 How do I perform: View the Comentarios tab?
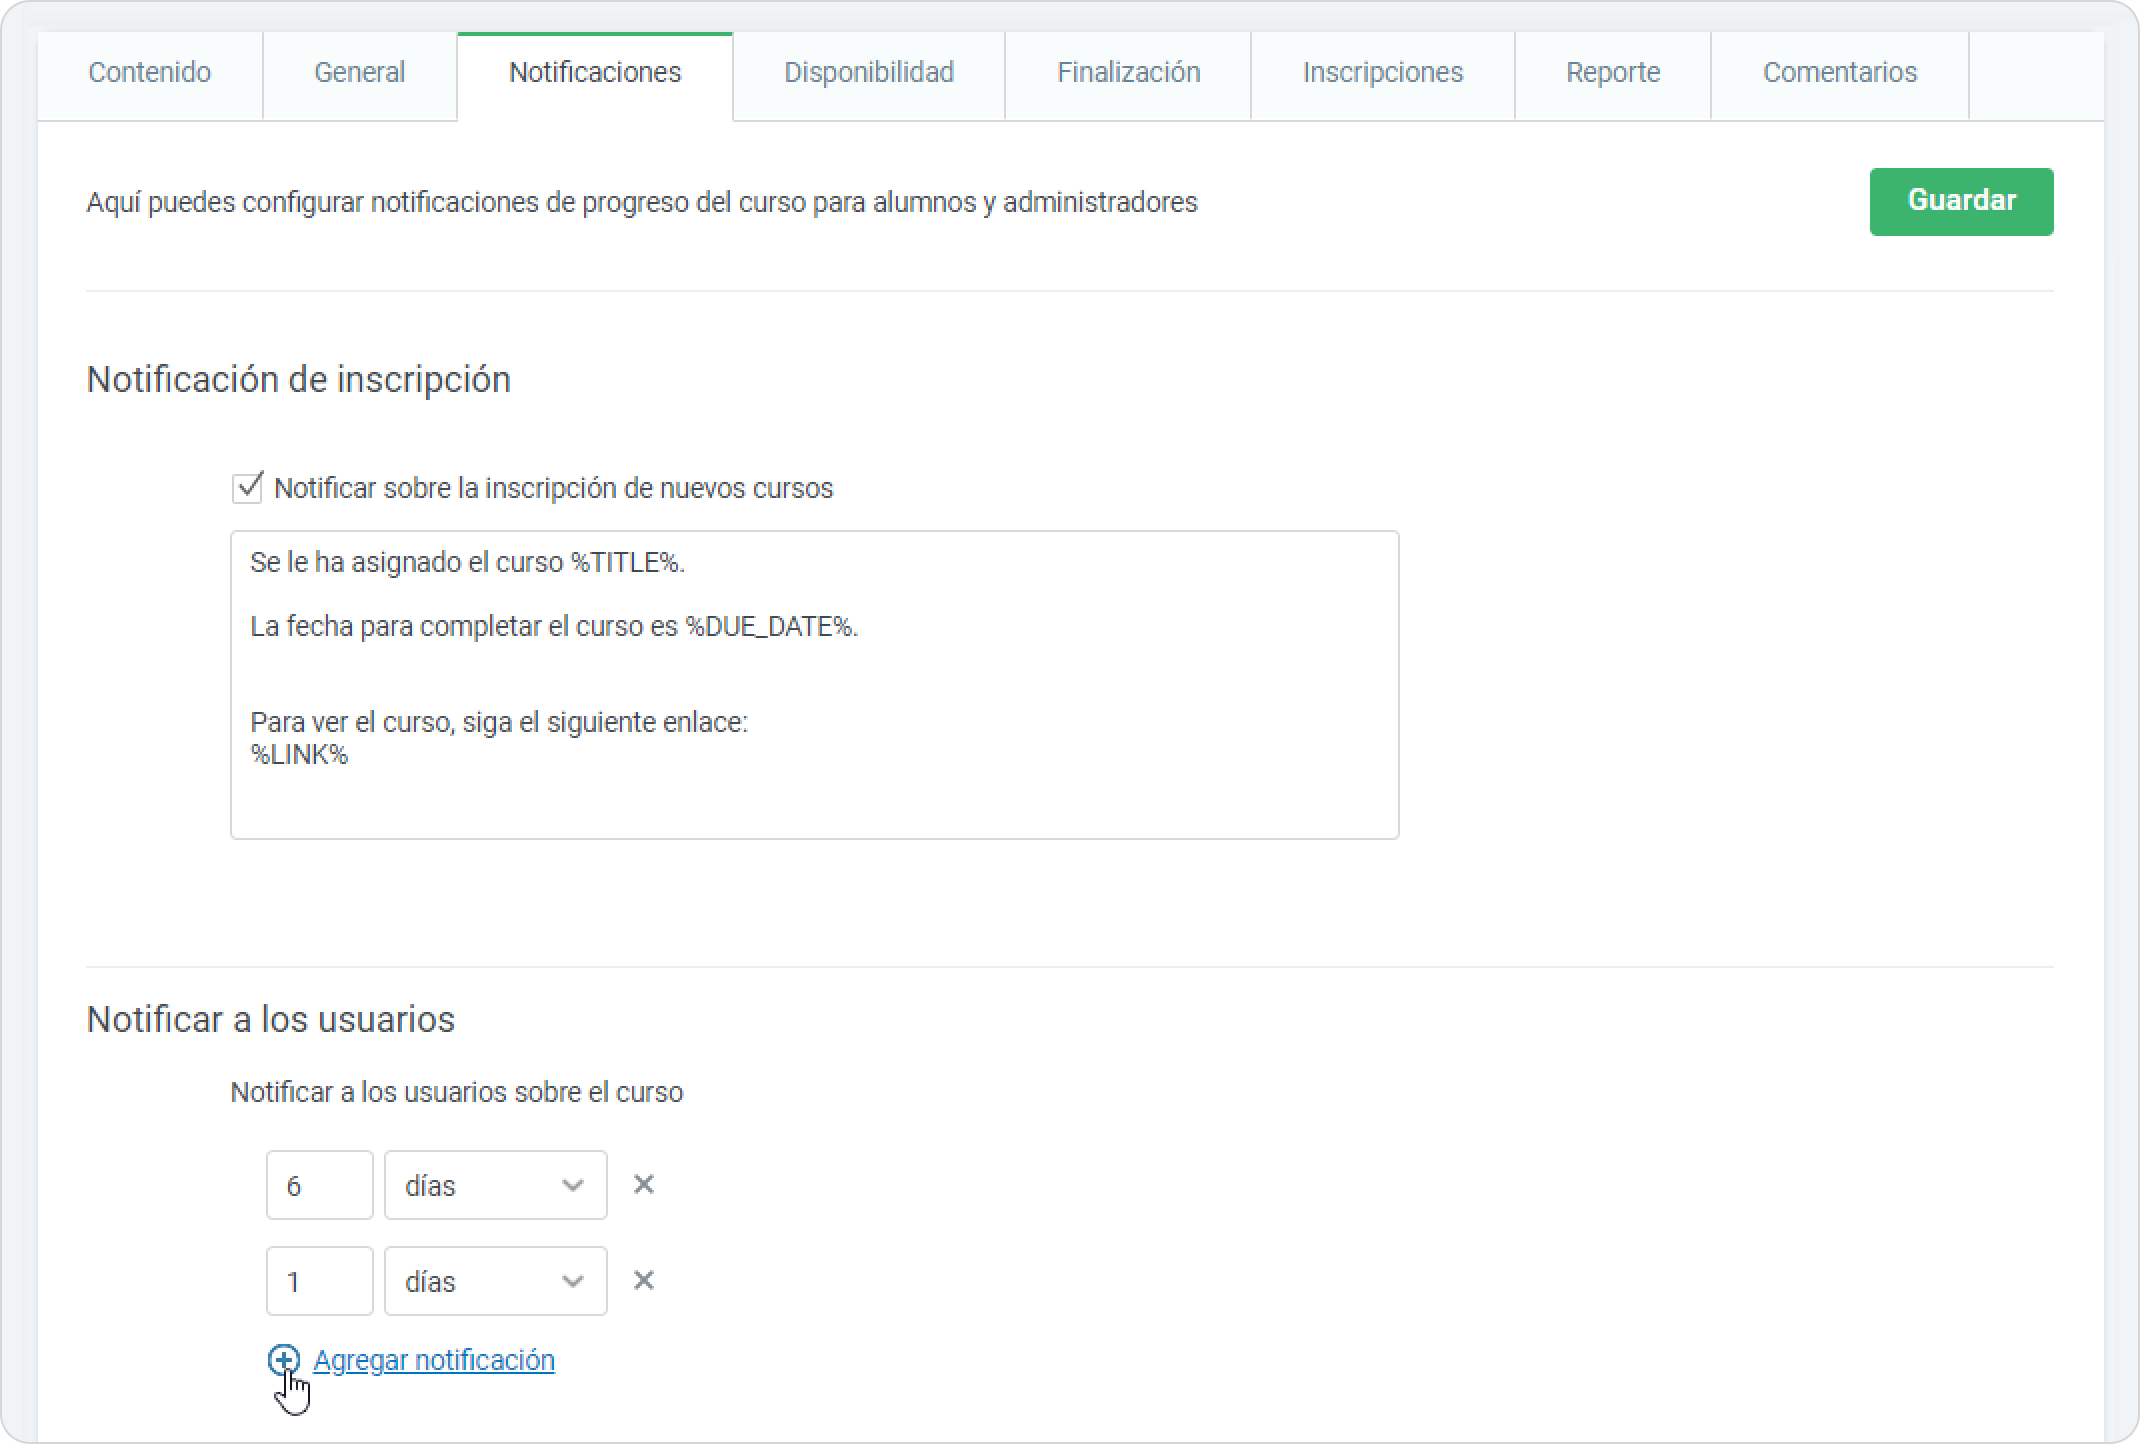(1839, 73)
